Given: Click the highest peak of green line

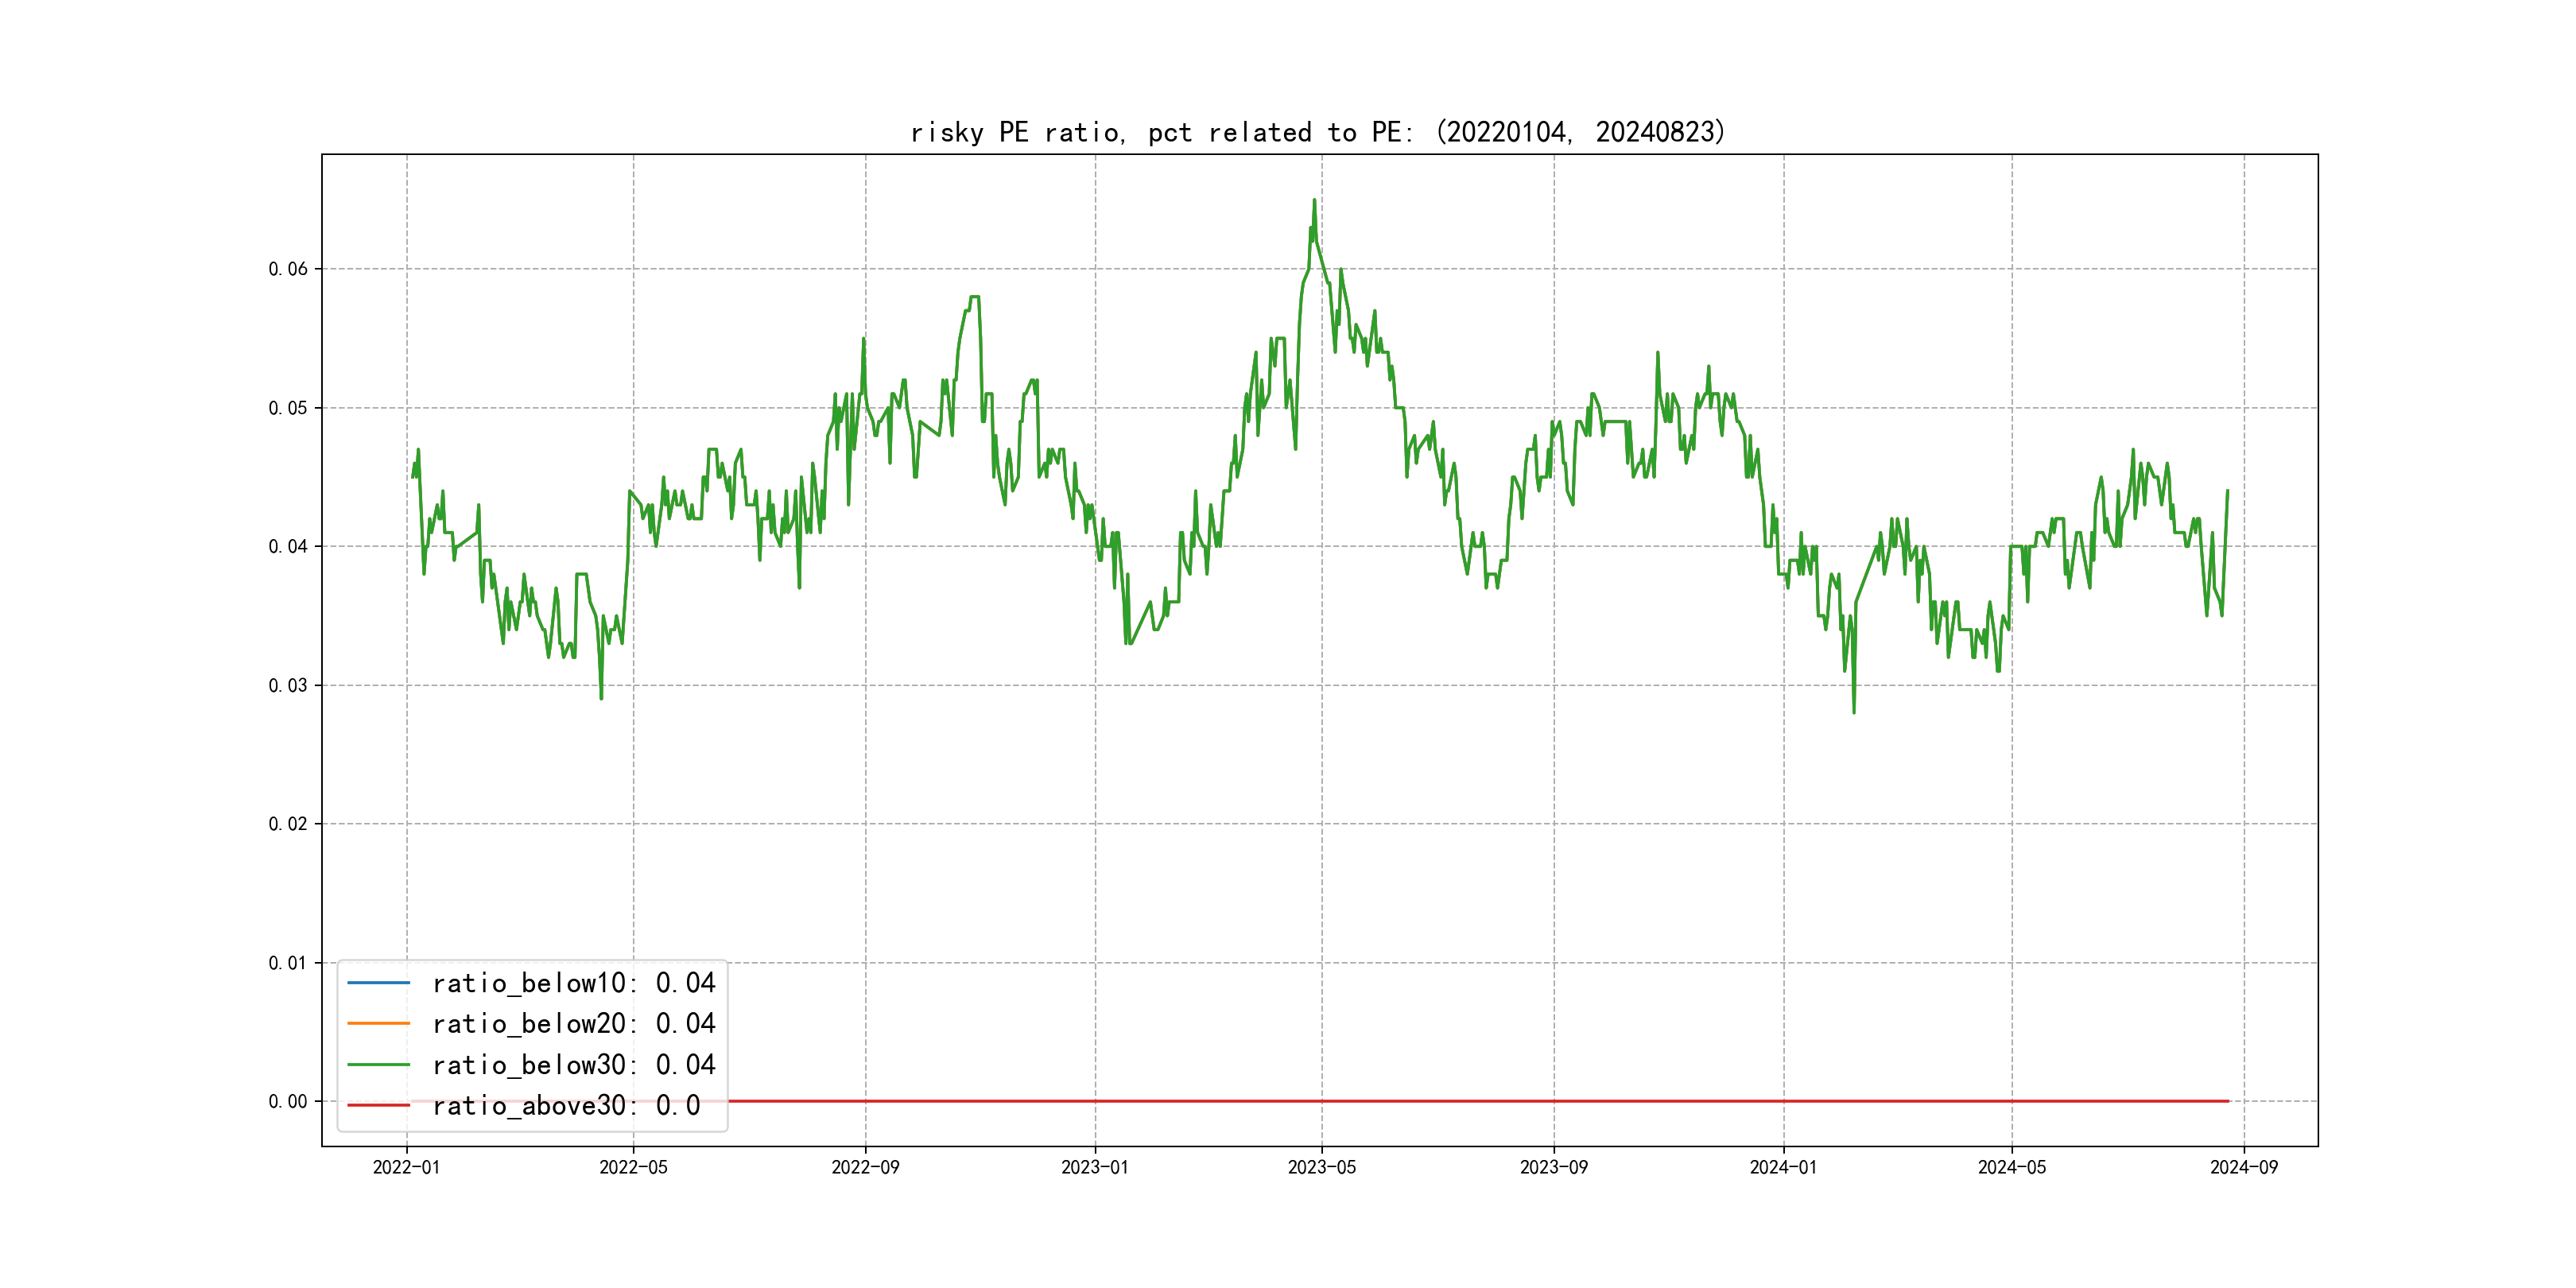Looking at the screenshot, I should pyautogui.click(x=1314, y=201).
